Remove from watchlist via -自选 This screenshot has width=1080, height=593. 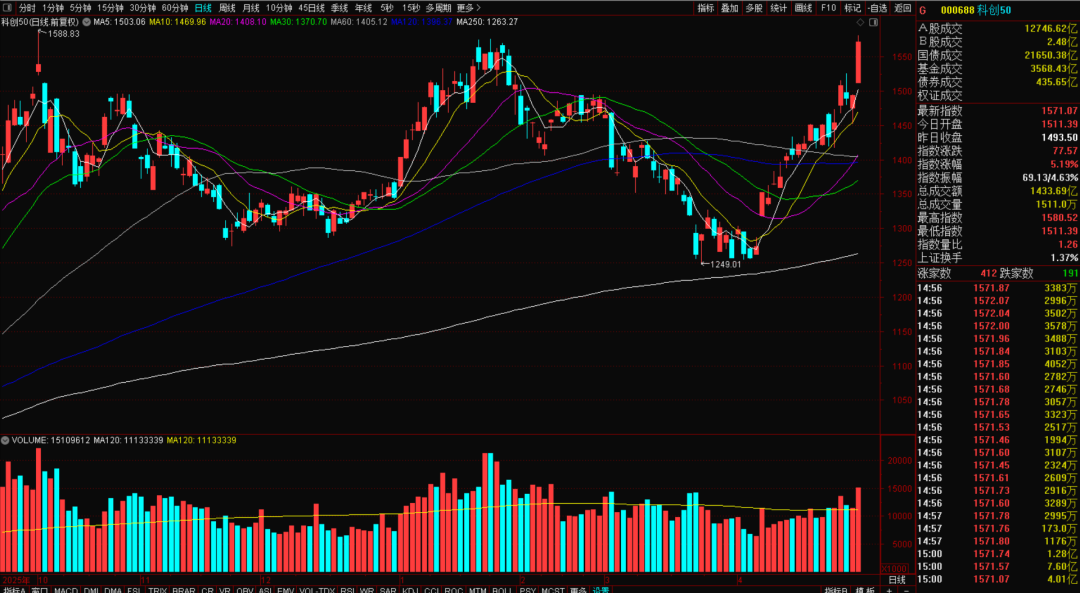click(x=877, y=8)
